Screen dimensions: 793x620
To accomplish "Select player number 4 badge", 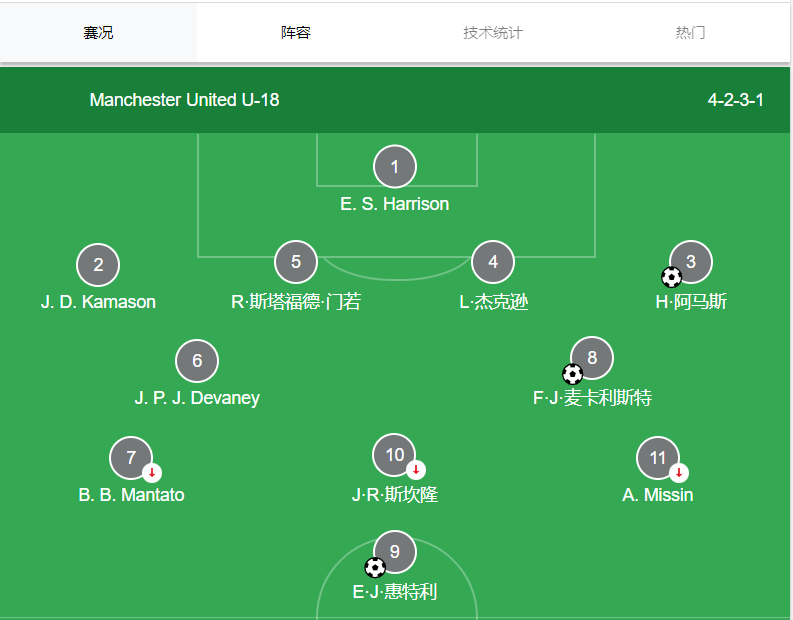I will pyautogui.click(x=493, y=262).
